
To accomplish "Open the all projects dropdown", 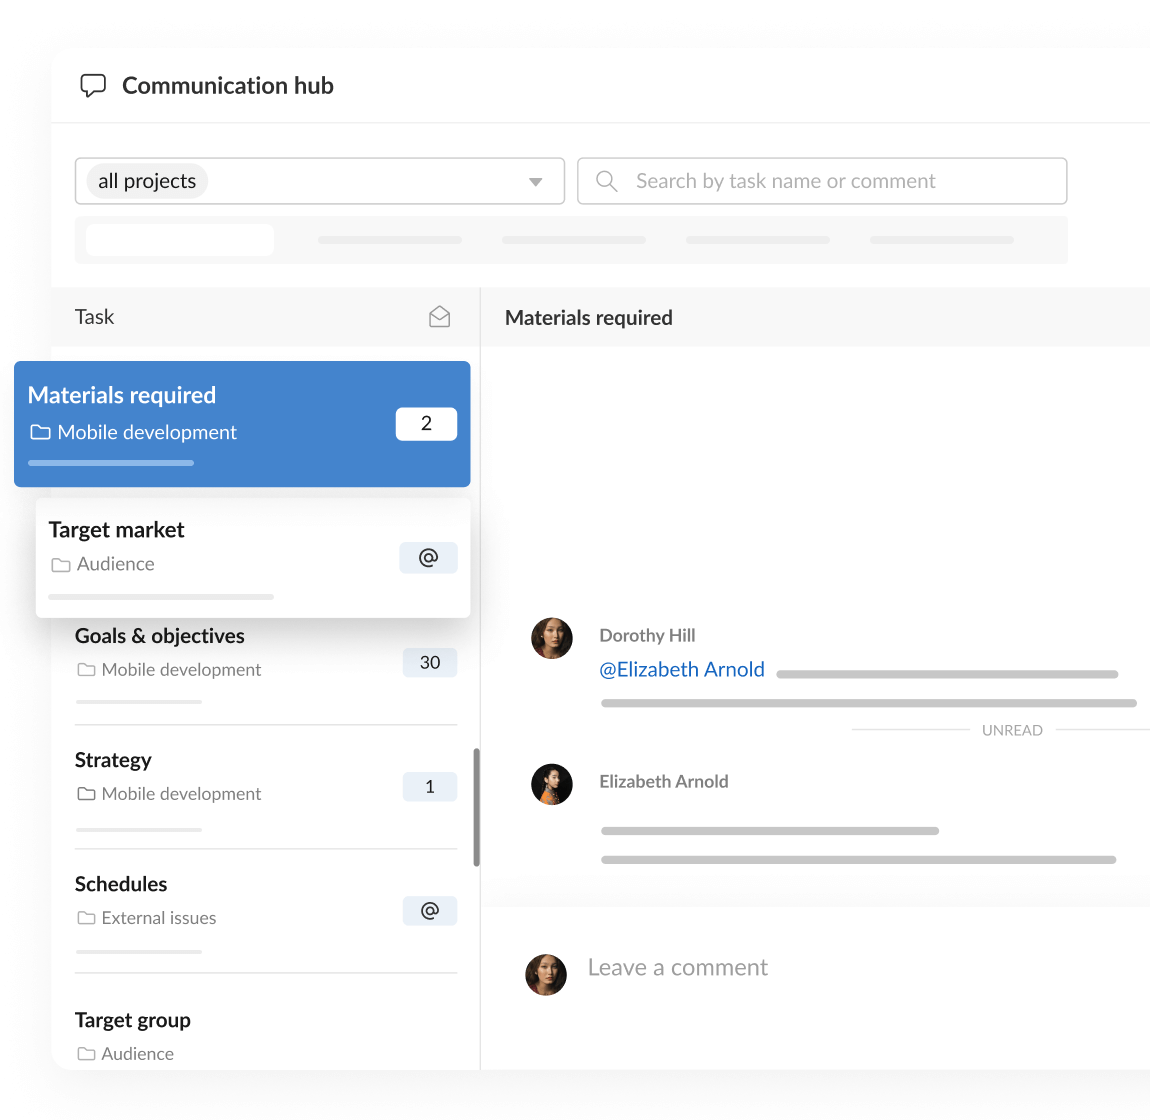I will 535,181.
